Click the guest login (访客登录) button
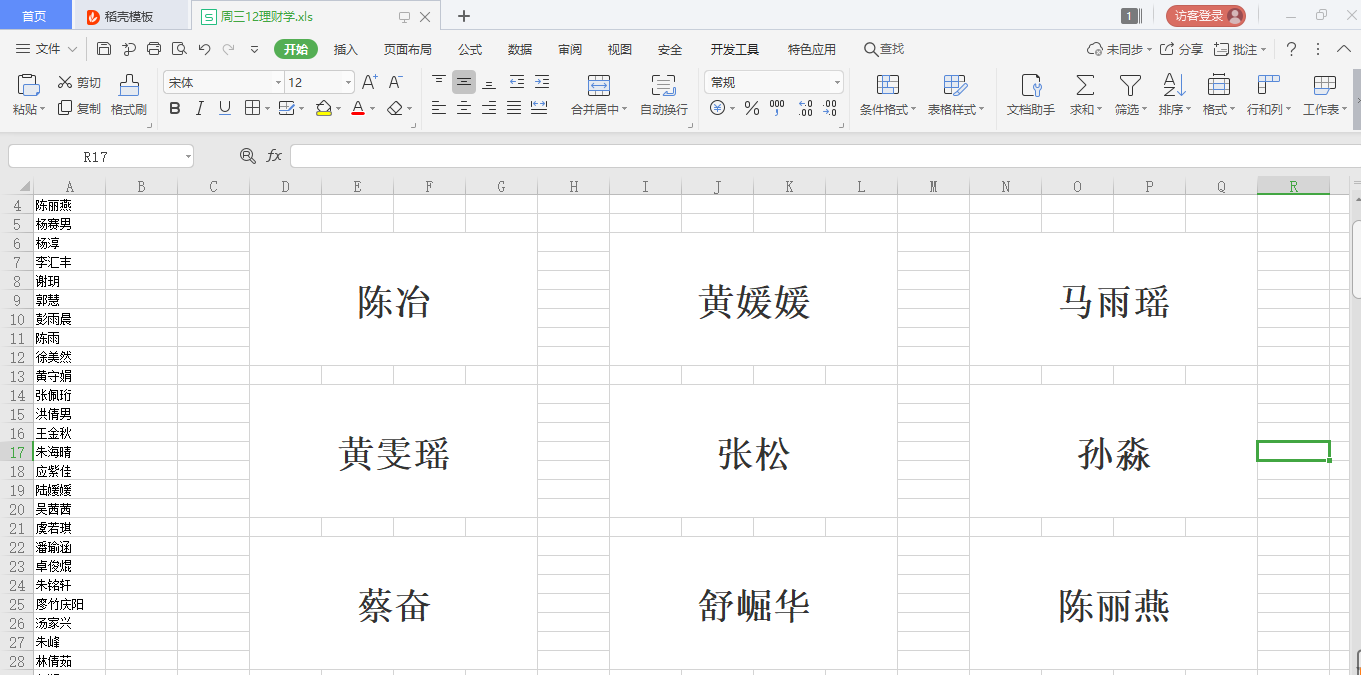The image size is (1361, 675). point(1205,15)
